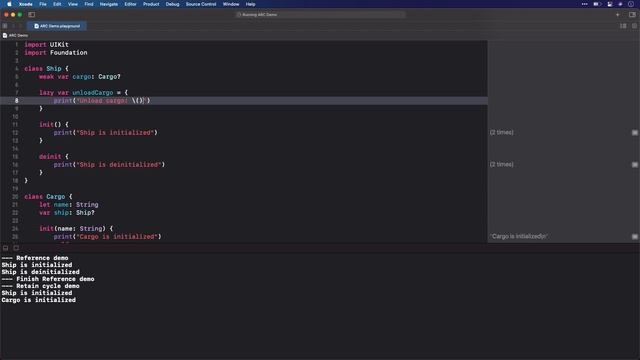Open the Find menu

(x=89, y=4)
